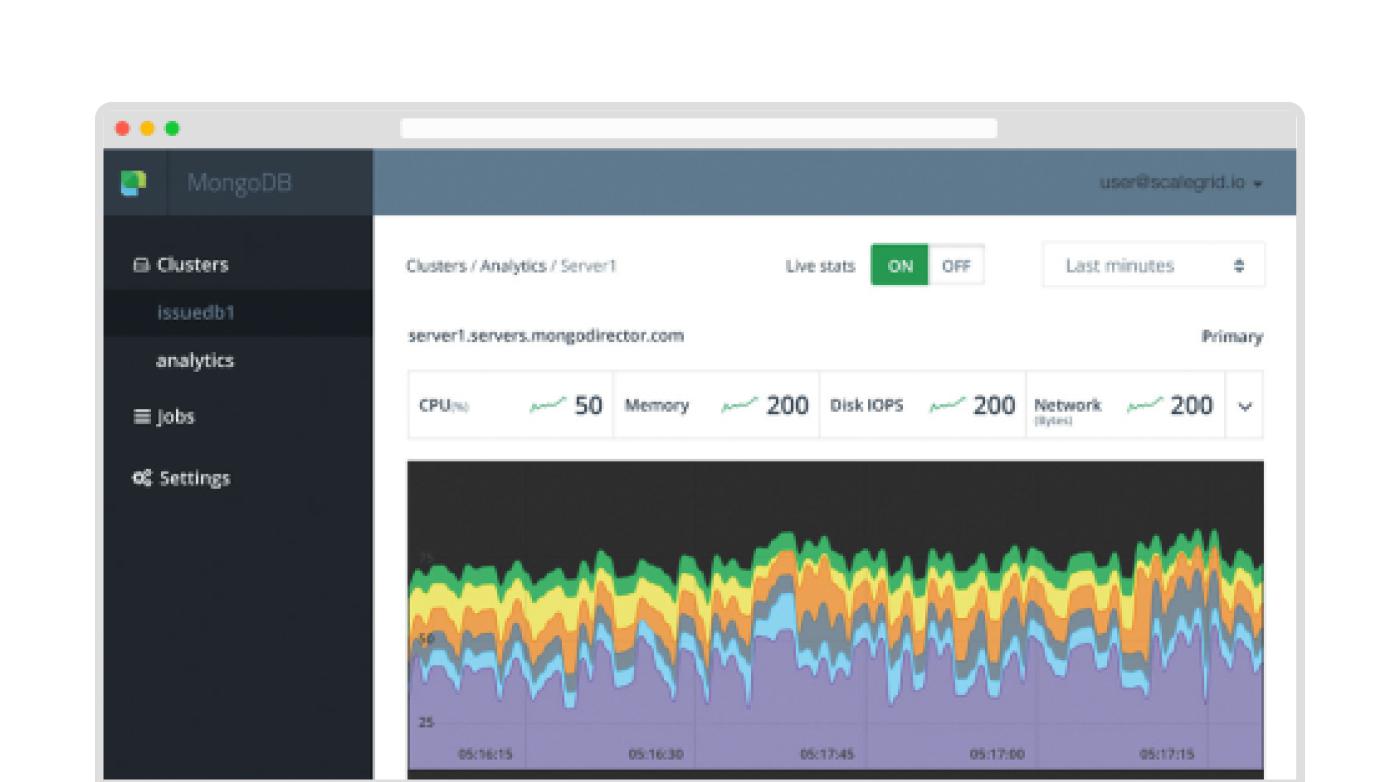Click the Memory sparkline trend icon
Viewport: 1400px width, 782px height.
coord(740,405)
